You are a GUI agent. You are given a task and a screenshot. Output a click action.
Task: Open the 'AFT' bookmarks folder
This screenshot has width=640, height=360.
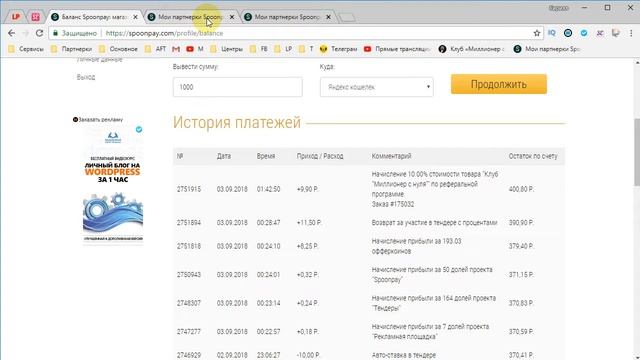pos(156,49)
